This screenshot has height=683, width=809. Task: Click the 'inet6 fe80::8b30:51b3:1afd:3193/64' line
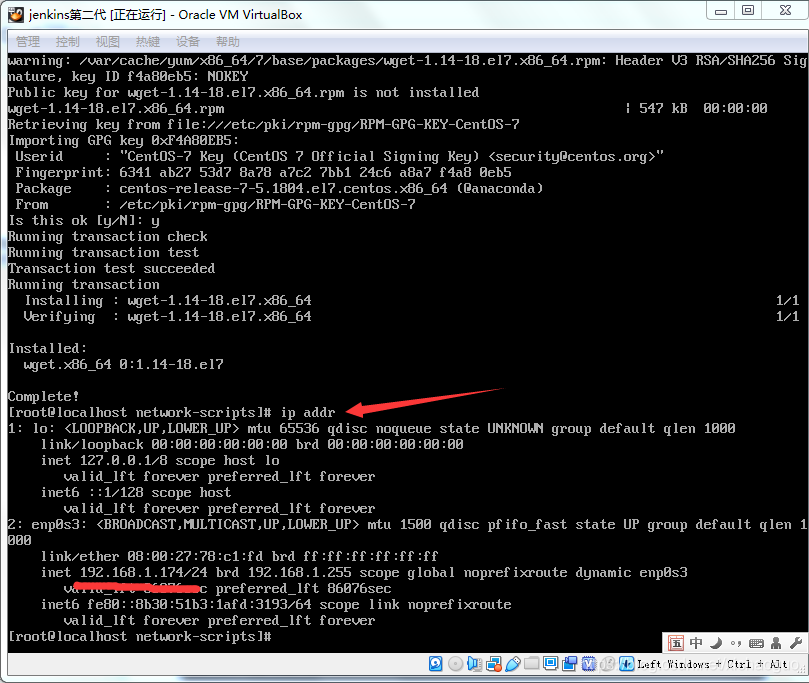277,605
